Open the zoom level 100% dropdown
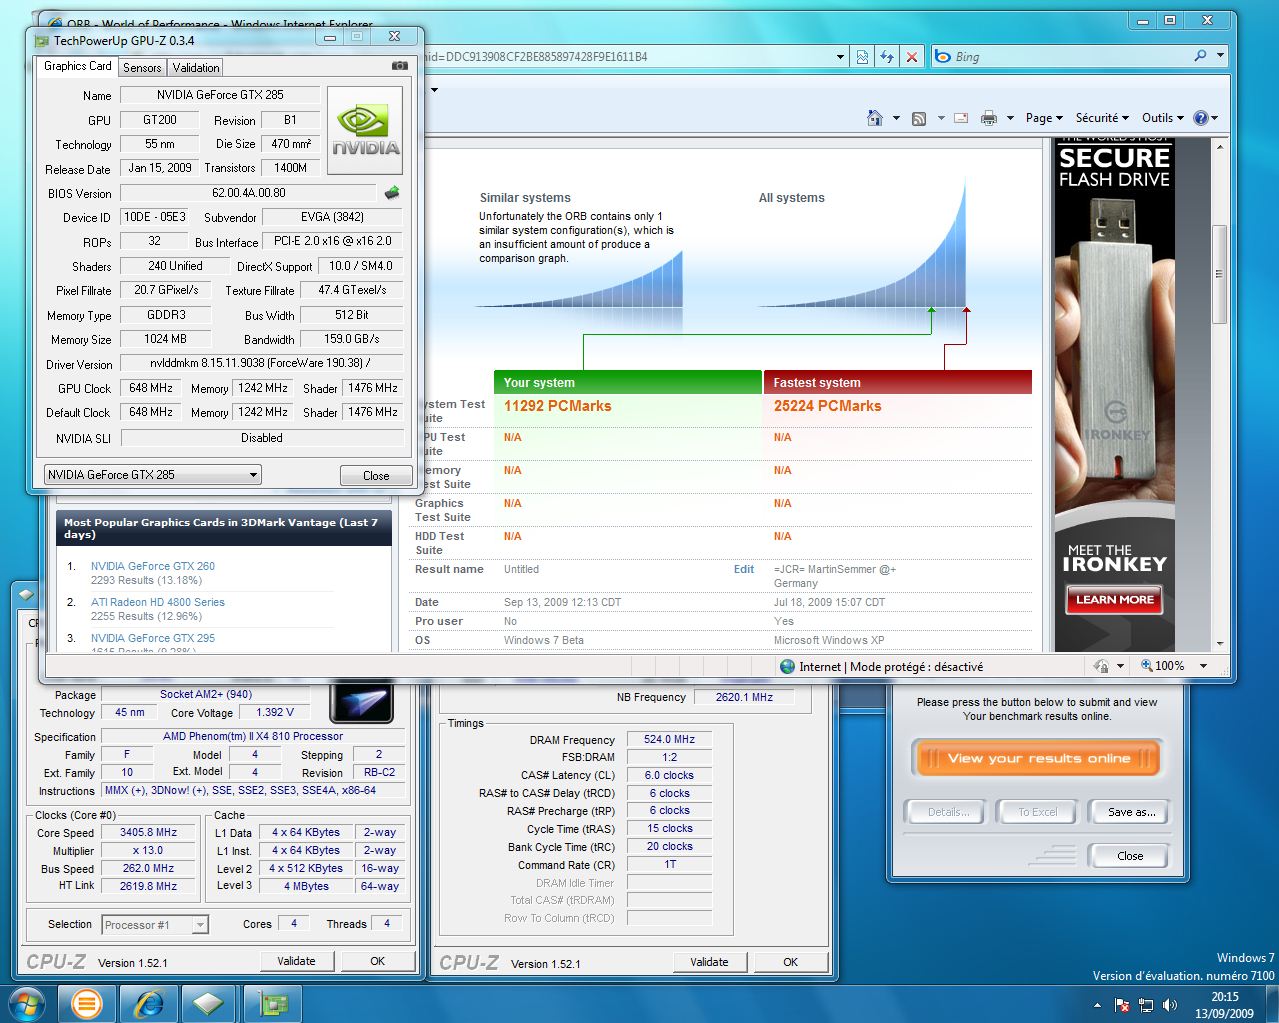Image resolution: width=1279 pixels, height=1023 pixels. point(1203,666)
